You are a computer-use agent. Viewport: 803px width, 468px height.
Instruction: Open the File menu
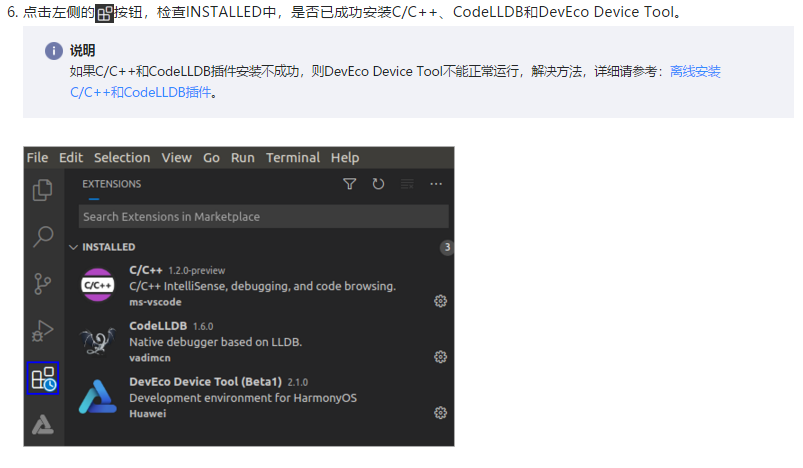tap(37, 158)
